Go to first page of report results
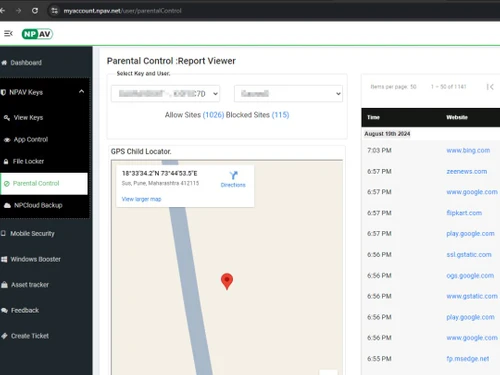Image resolution: width=500 pixels, height=375 pixels. click(490, 87)
